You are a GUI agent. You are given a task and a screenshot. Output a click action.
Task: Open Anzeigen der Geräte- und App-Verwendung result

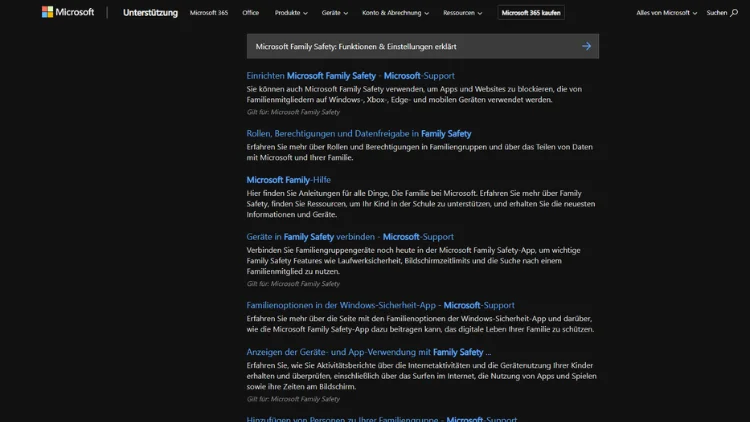(x=368, y=352)
